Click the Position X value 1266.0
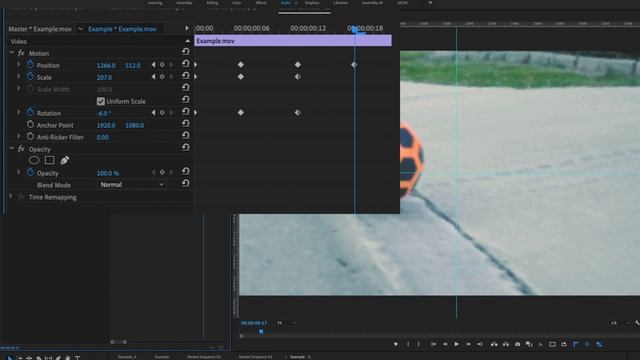640x360 pixels. (106, 65)
